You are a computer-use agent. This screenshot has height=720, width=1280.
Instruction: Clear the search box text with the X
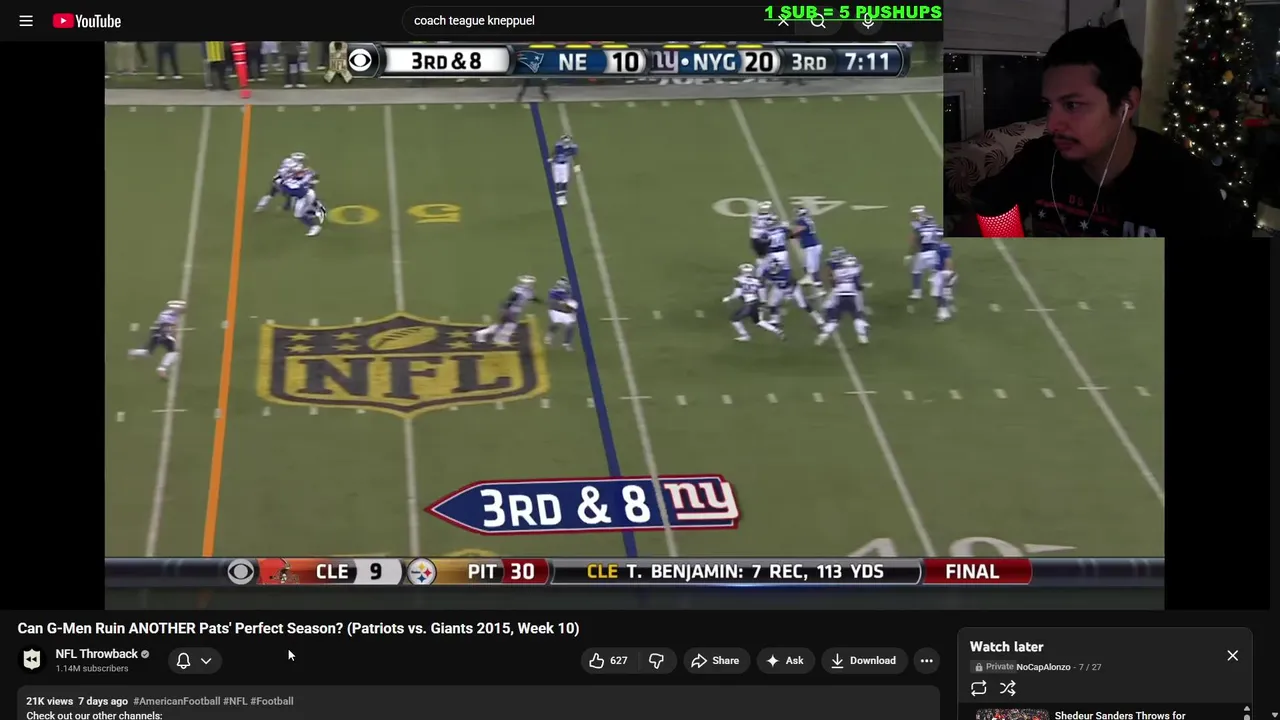tap(783, 20)
